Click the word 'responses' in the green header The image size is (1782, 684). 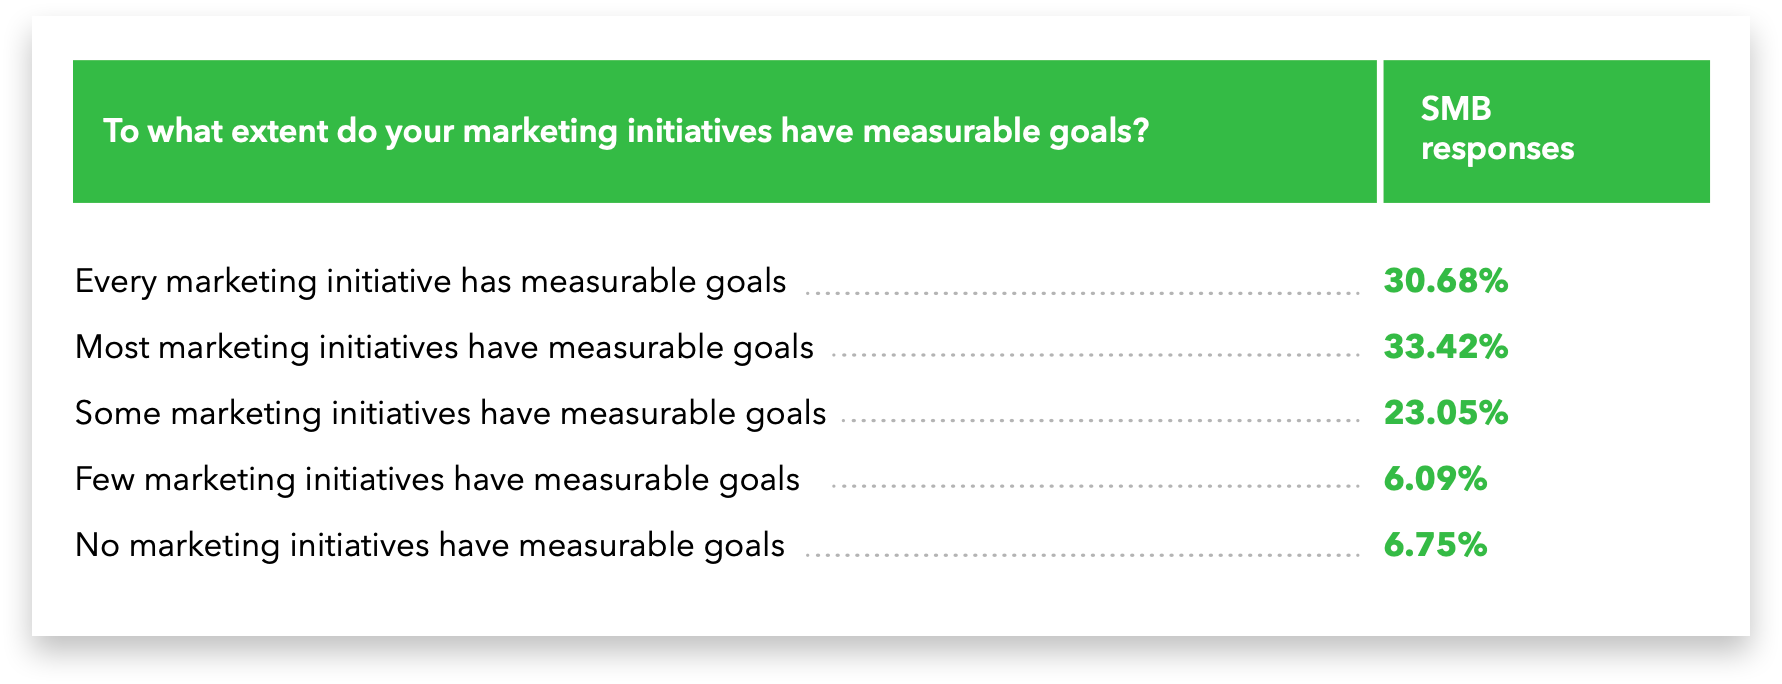1497,149
